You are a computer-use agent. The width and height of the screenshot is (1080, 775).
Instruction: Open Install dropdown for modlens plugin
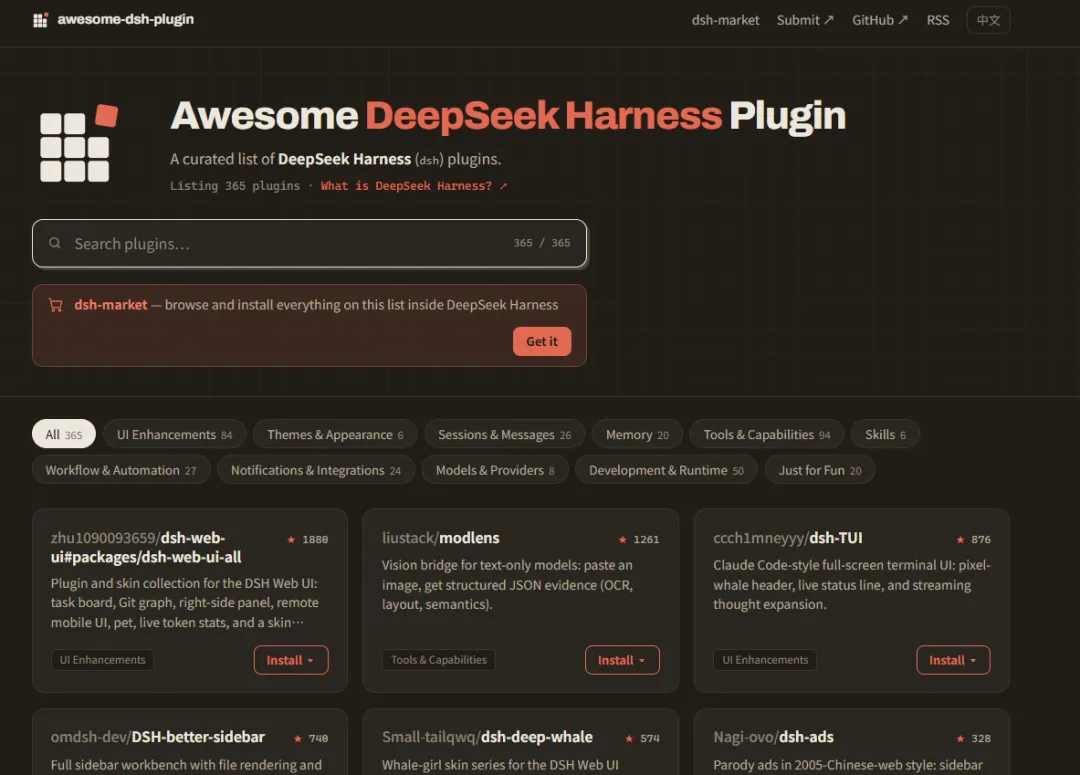point(622,660)
